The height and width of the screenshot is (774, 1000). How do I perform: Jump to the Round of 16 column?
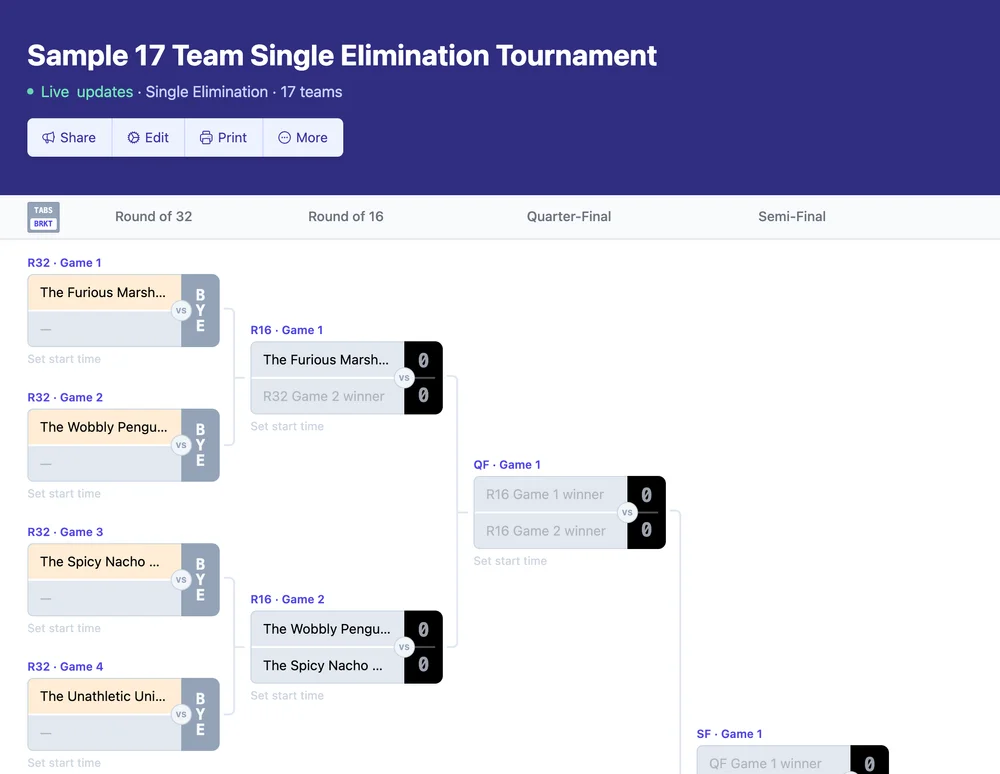tap(345, 216)
